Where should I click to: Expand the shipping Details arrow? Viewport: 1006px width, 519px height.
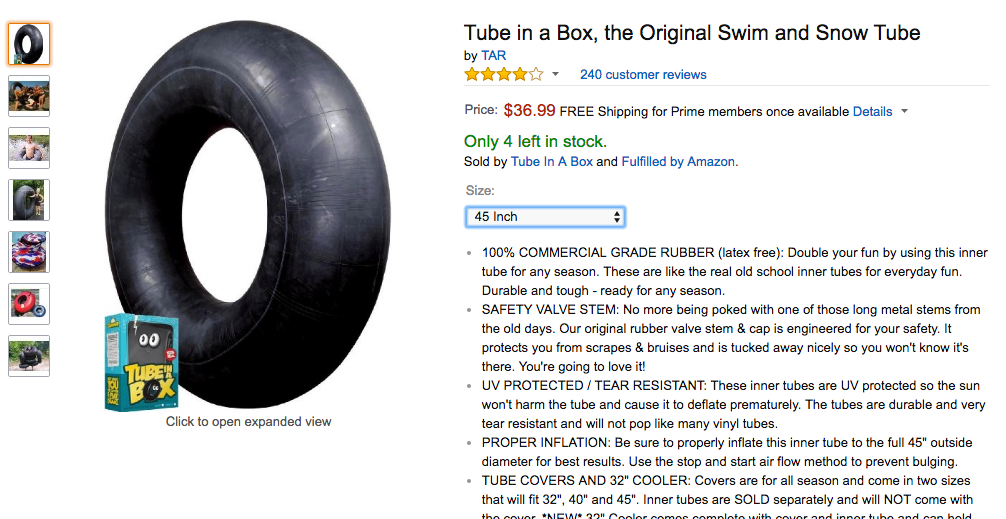(905, 111)
